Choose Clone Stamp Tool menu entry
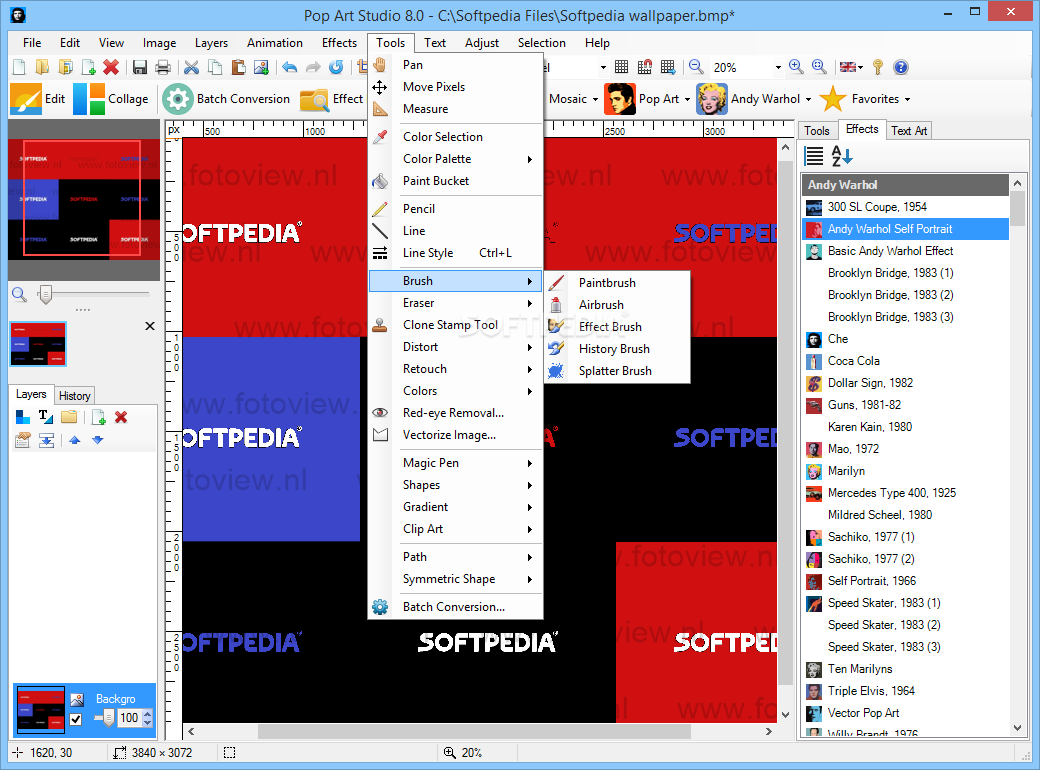The image size is (1040, 770). tap(456, 325)
